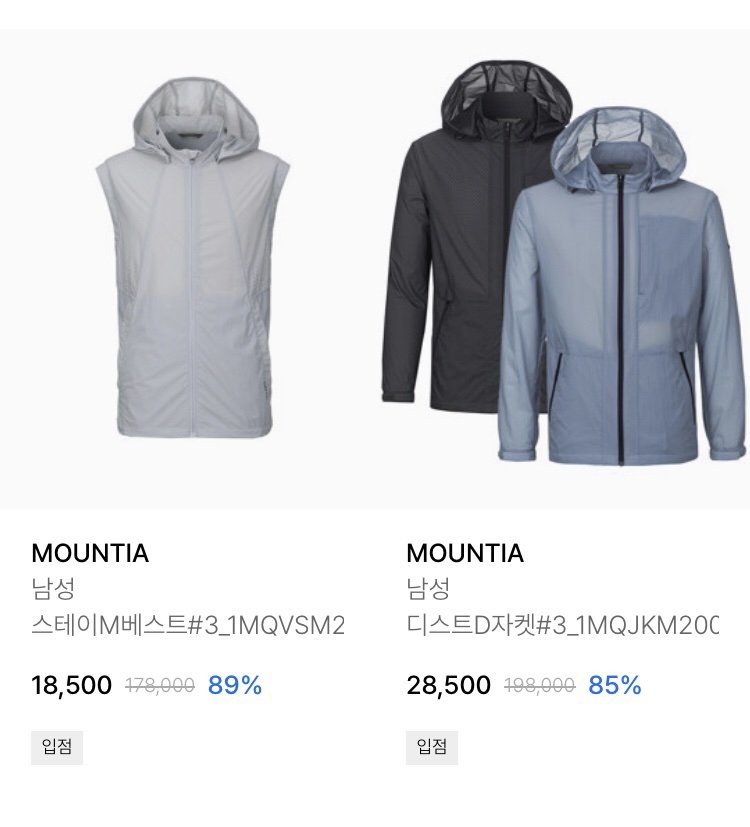This screenshot has width=750, height=827.
Task: Click the 입점 badge under the vest
Action: 57,747
